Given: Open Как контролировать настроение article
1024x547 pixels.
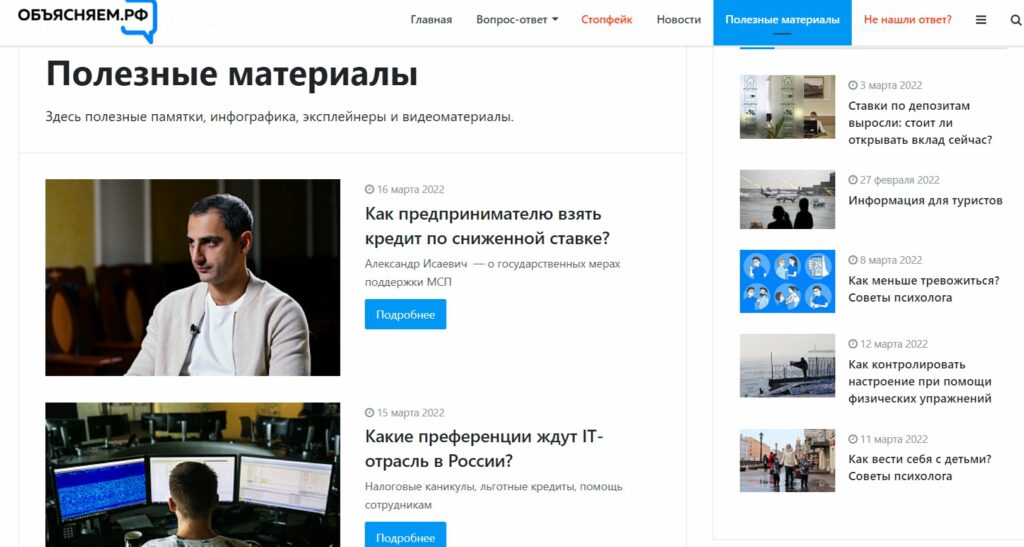Looking at the screenshot, I should pos(920,381).
